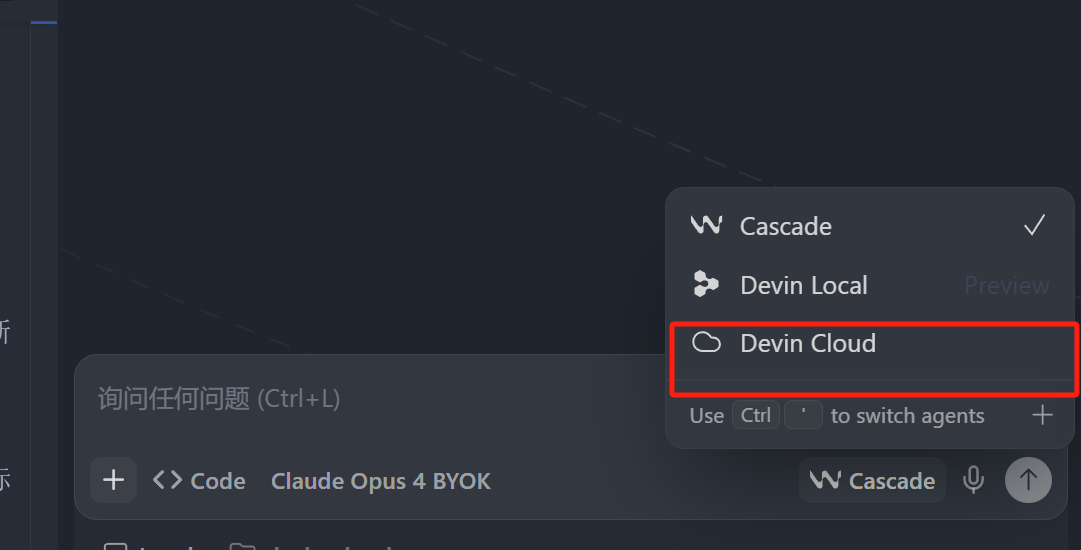This screenshot has width=1081, height=550.
Task: Select Devin Local agent
Action: (869, 285)
